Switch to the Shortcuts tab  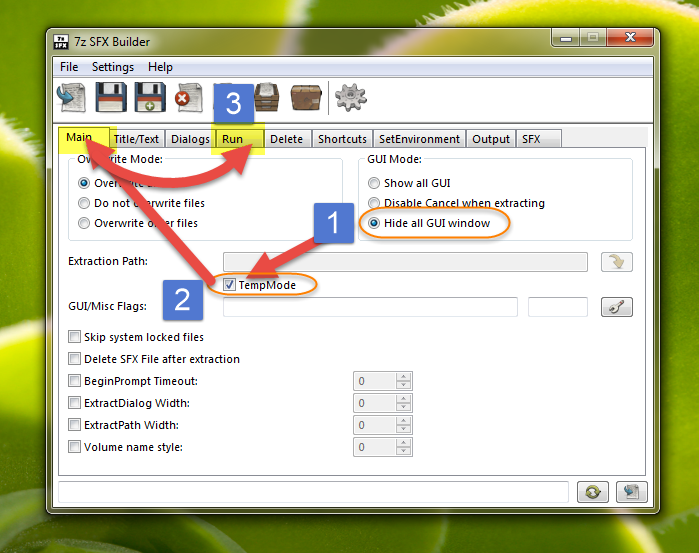tap(342, 139)
